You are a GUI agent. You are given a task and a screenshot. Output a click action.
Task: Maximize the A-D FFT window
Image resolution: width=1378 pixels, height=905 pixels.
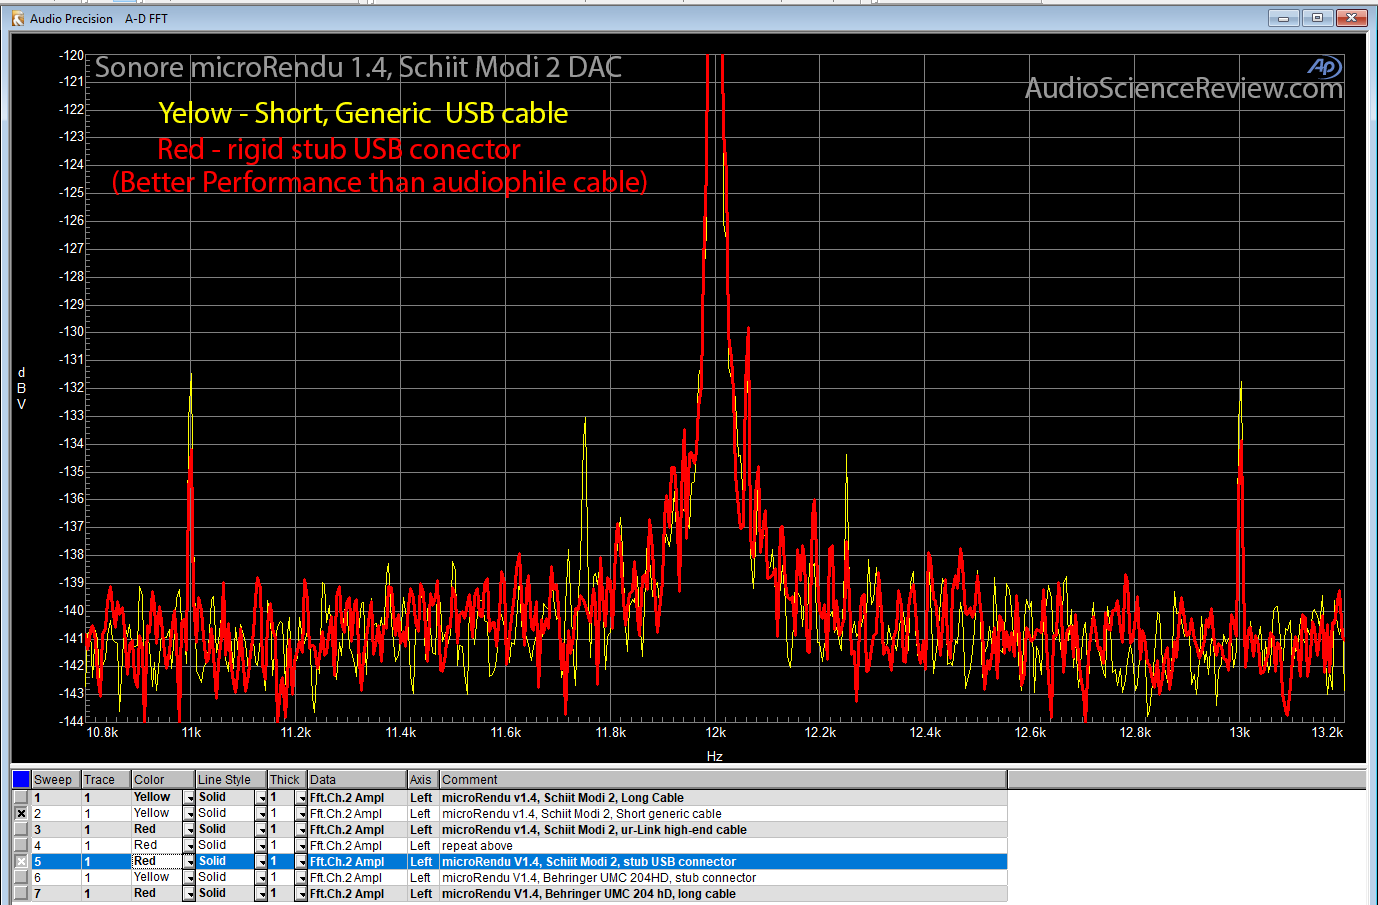[1318, 18]
